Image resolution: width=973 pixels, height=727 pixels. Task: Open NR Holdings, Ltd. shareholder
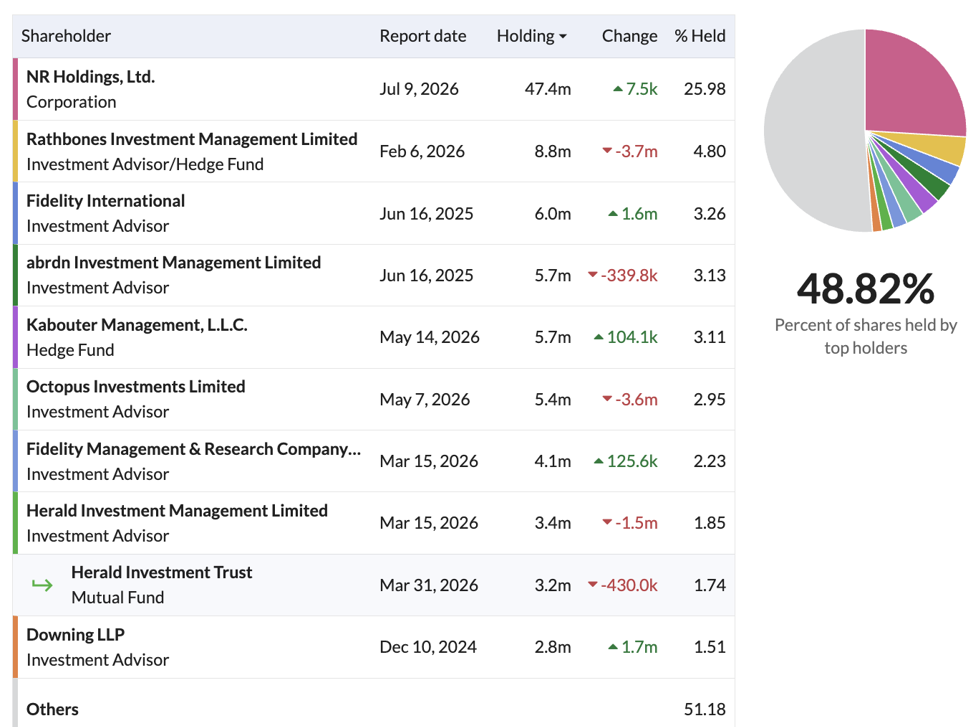(91, 77)
